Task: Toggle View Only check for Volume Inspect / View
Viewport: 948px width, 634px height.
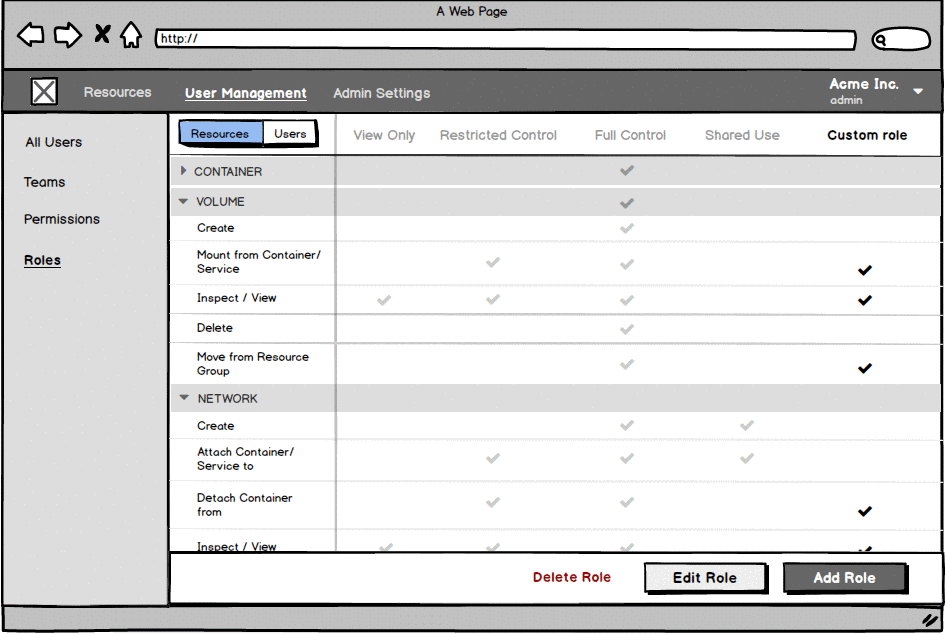Action: pos(384,300)
